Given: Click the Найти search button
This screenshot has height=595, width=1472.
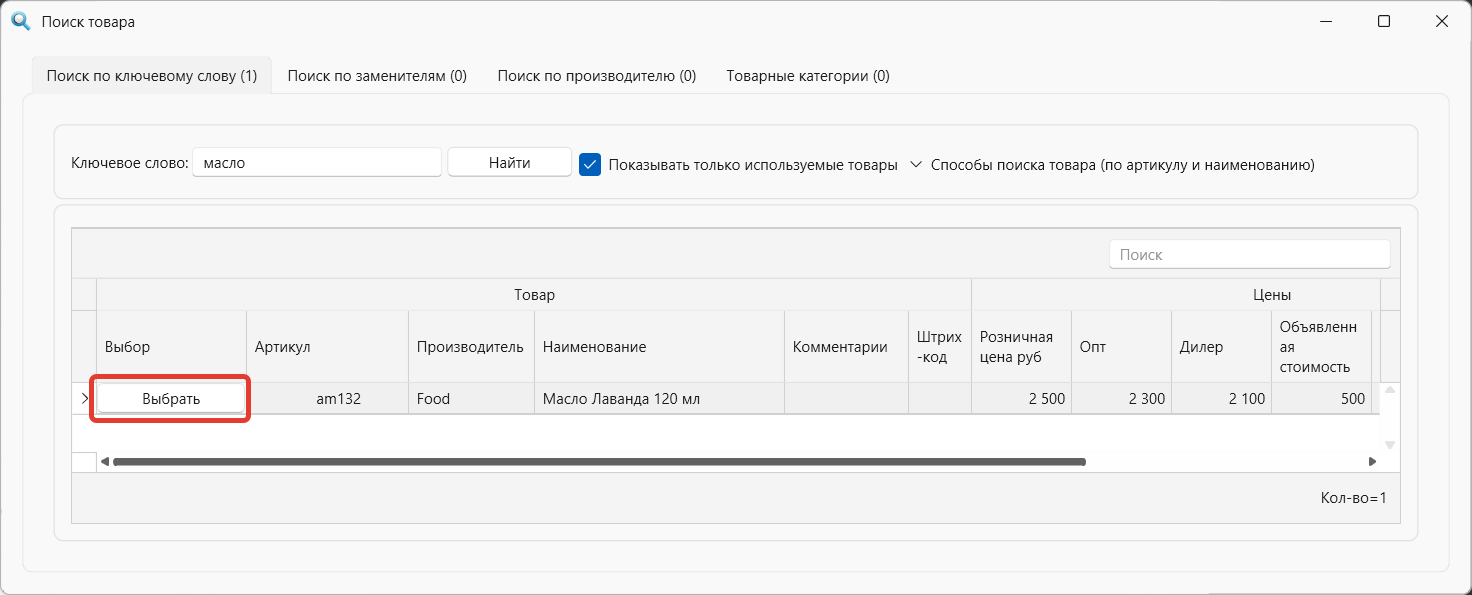Looking at the screenshot, I should pos(509,163).
